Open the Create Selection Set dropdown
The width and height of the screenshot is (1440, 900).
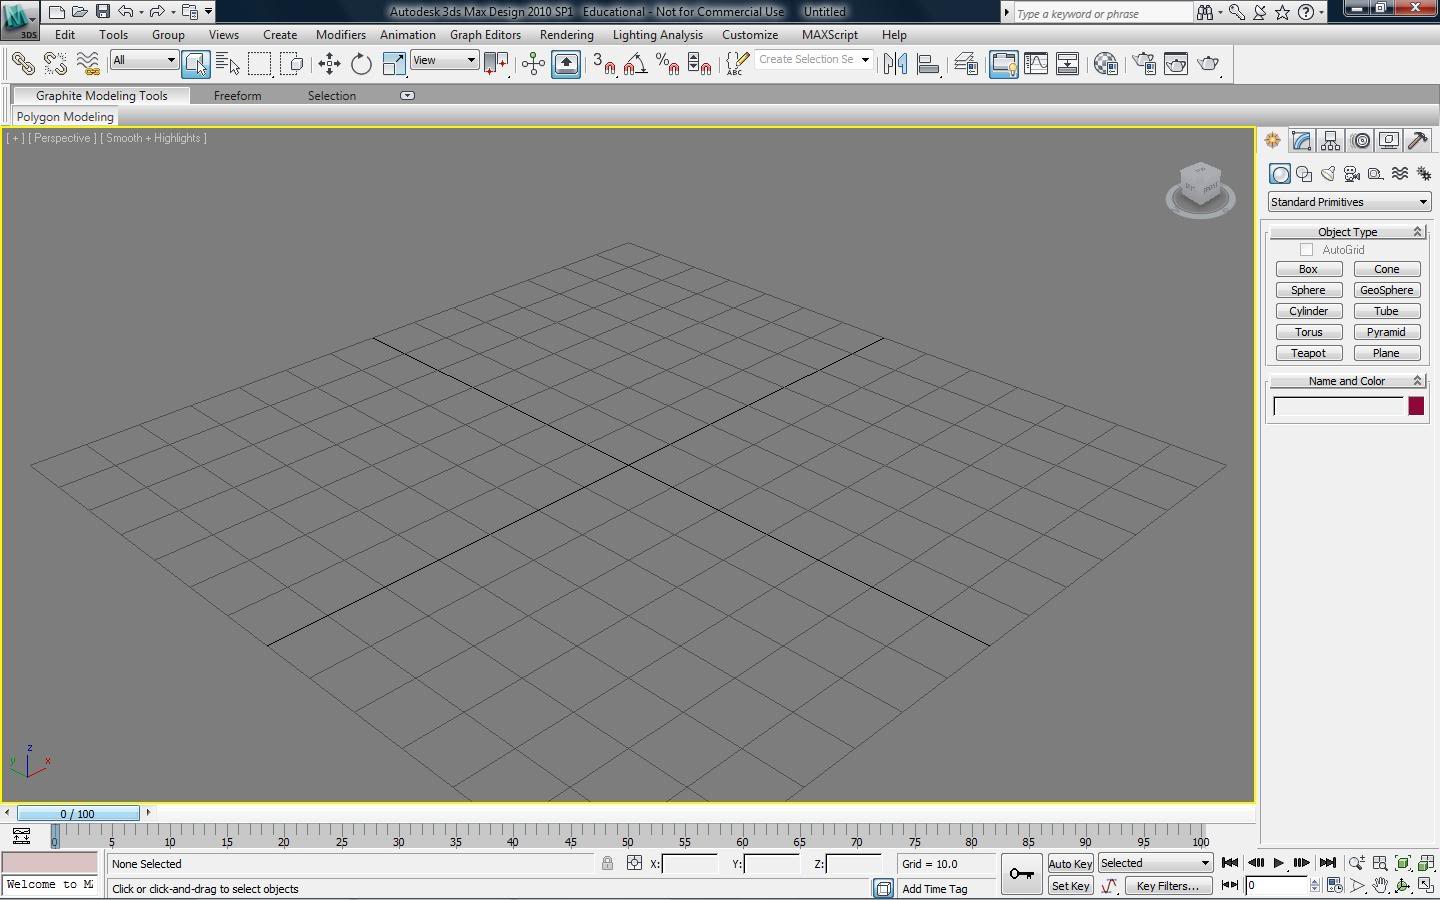click(814, 60)
